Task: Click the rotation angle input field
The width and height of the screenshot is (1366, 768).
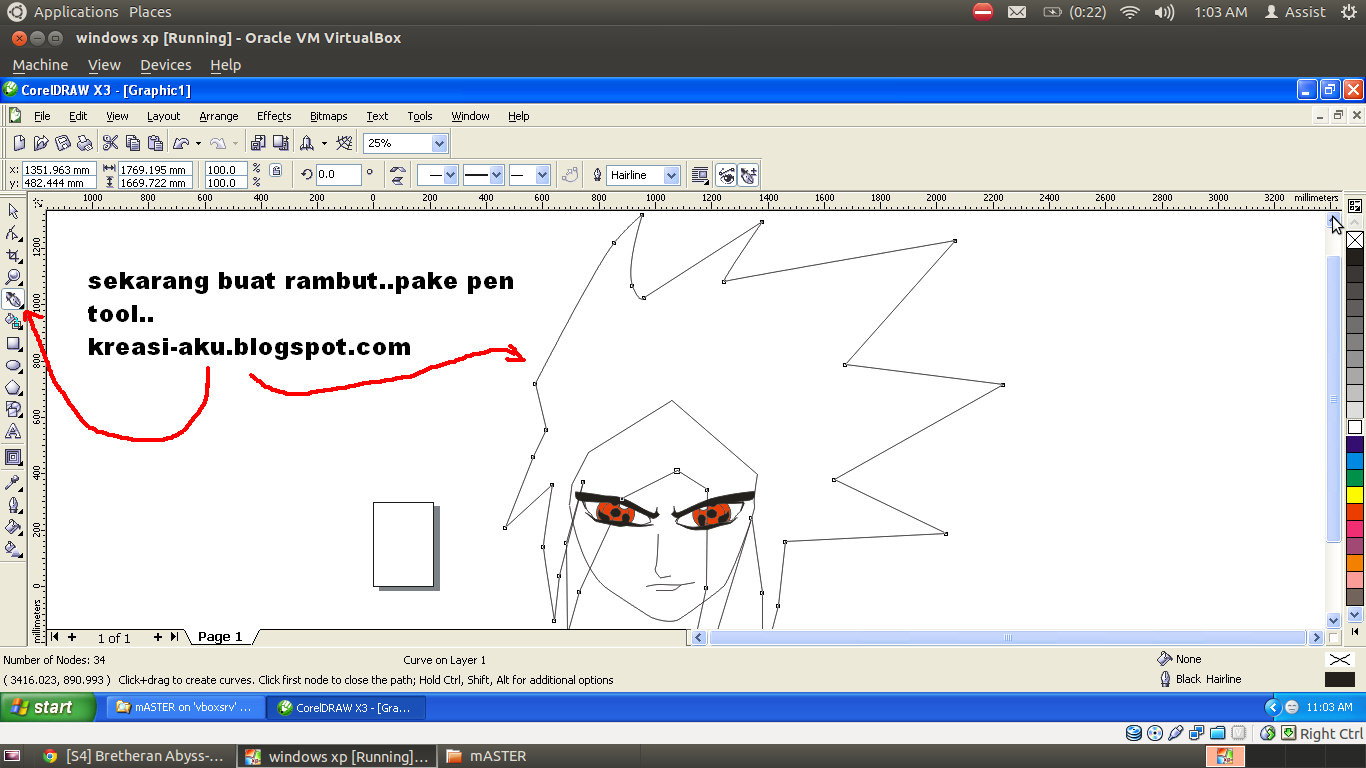Action: coord(339,175)
